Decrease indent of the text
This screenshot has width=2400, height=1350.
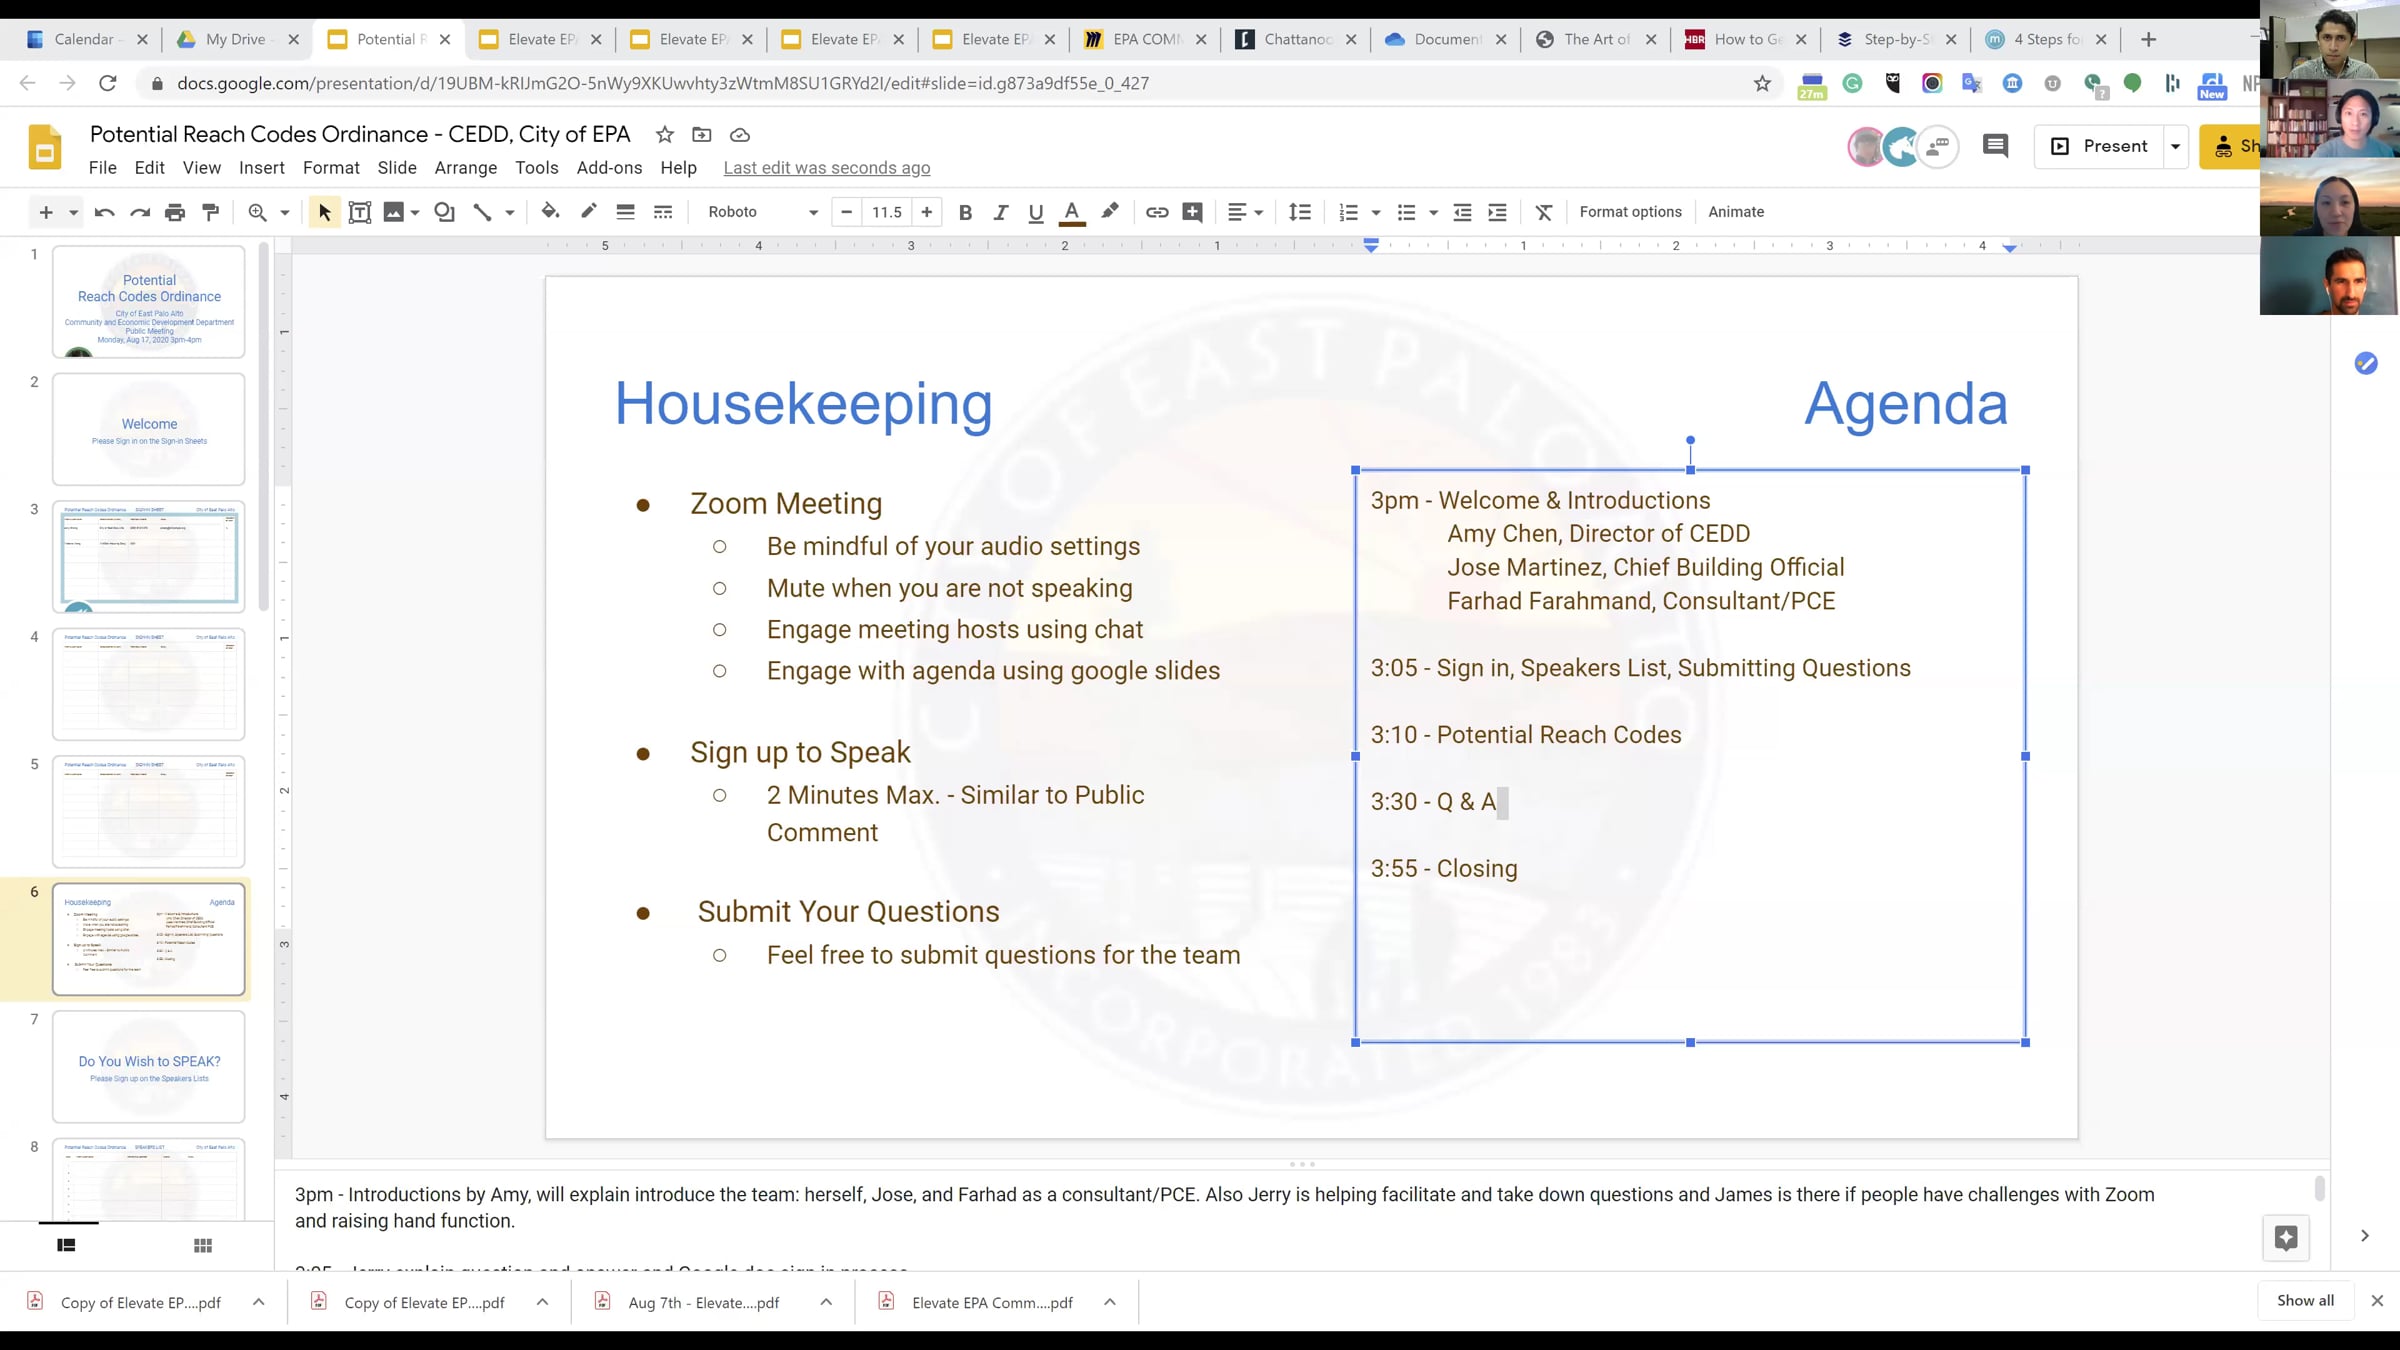pos(1462,212)
